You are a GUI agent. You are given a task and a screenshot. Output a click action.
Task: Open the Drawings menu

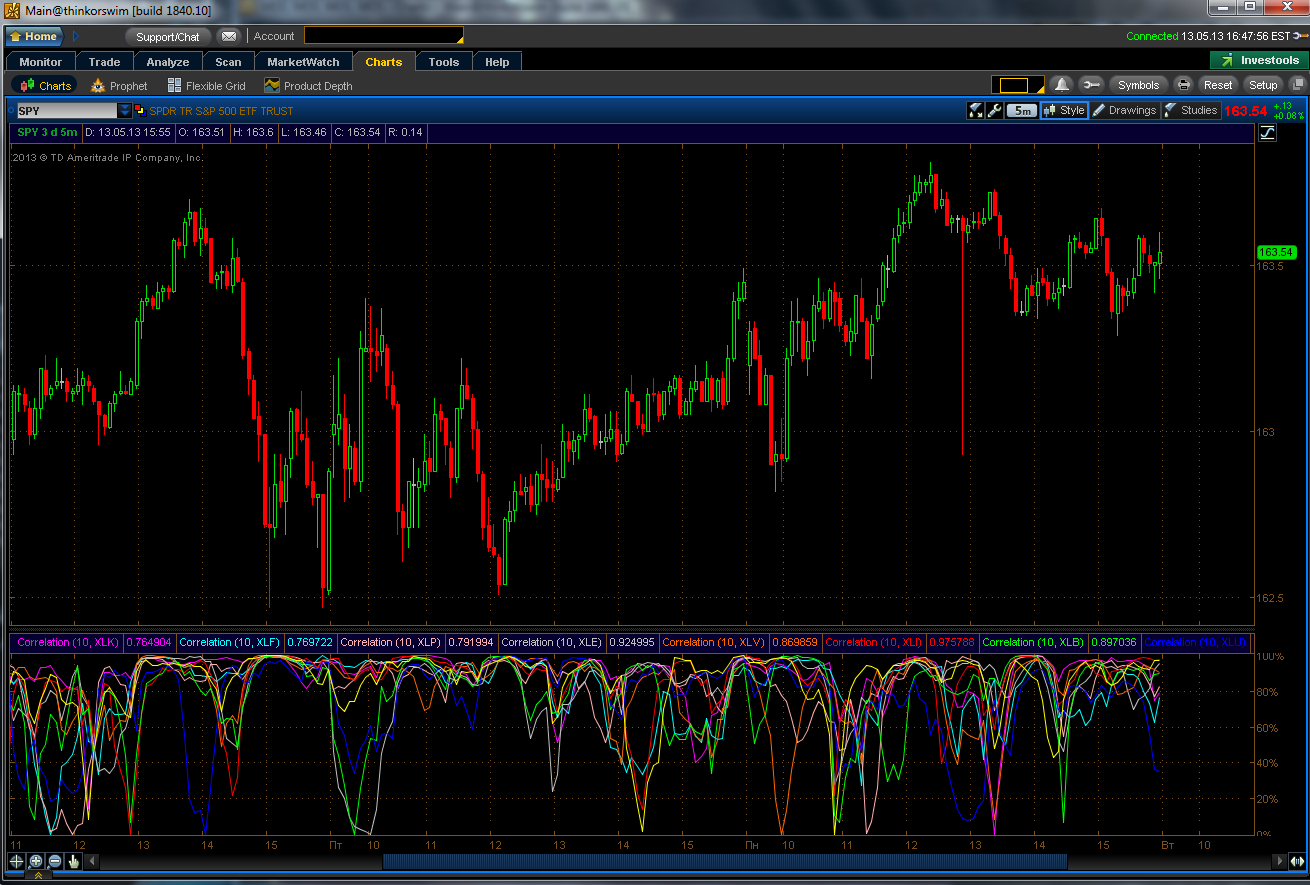1124,111
